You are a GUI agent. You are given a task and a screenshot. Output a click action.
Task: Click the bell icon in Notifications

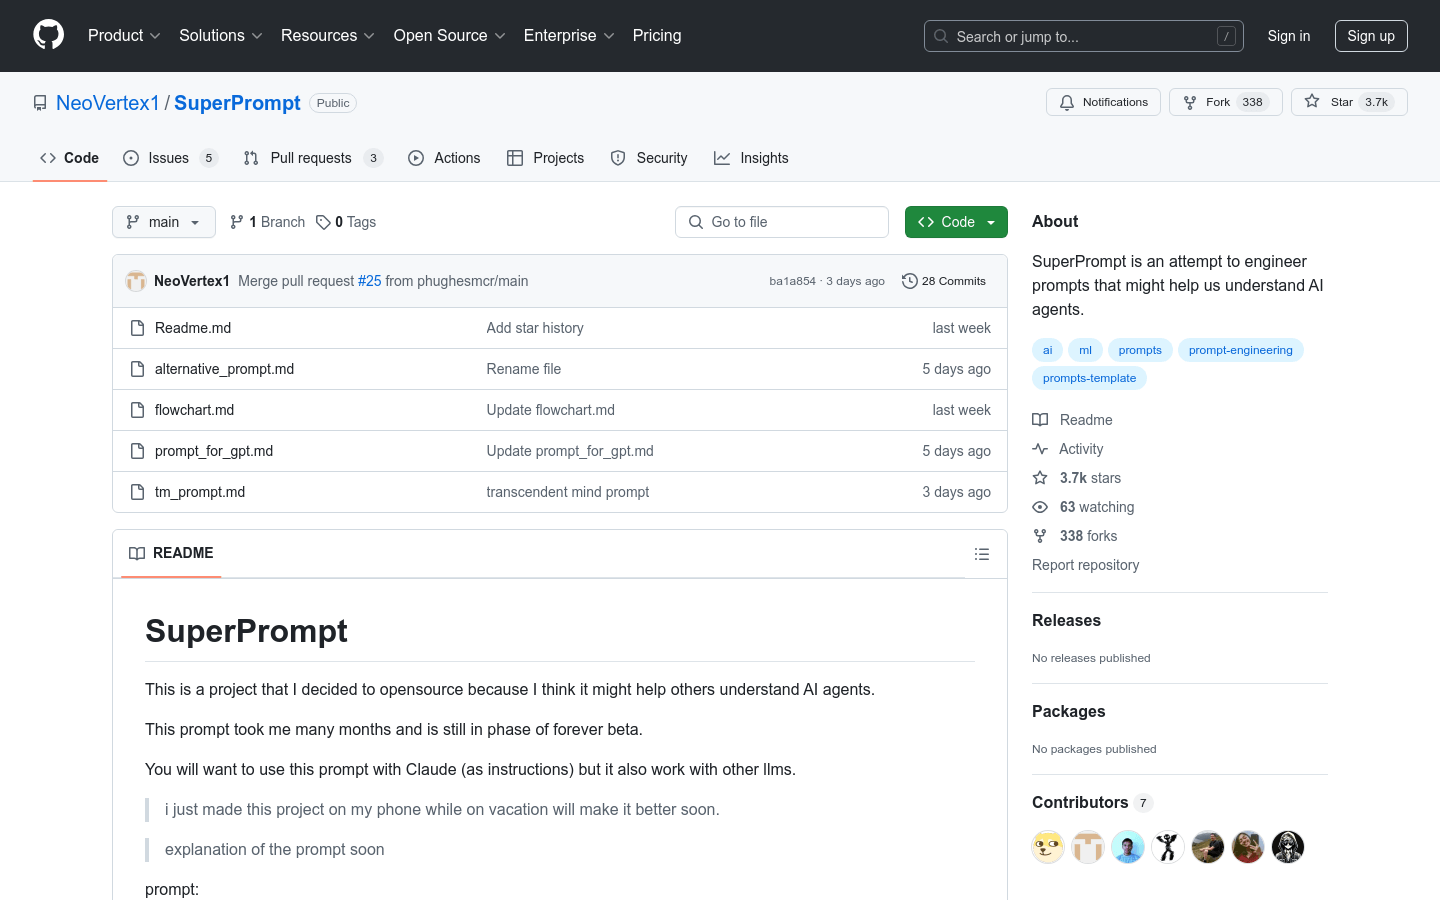tap(1067, 102)
